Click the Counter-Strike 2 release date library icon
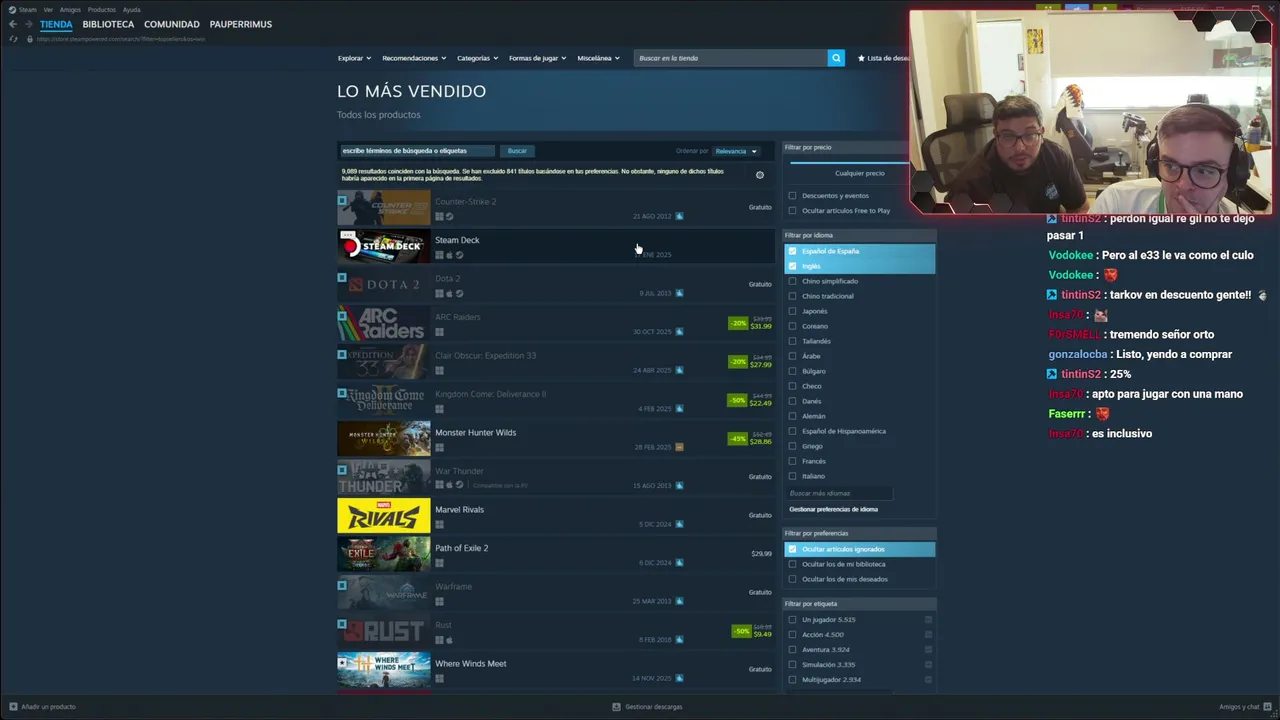 (679, 216)
